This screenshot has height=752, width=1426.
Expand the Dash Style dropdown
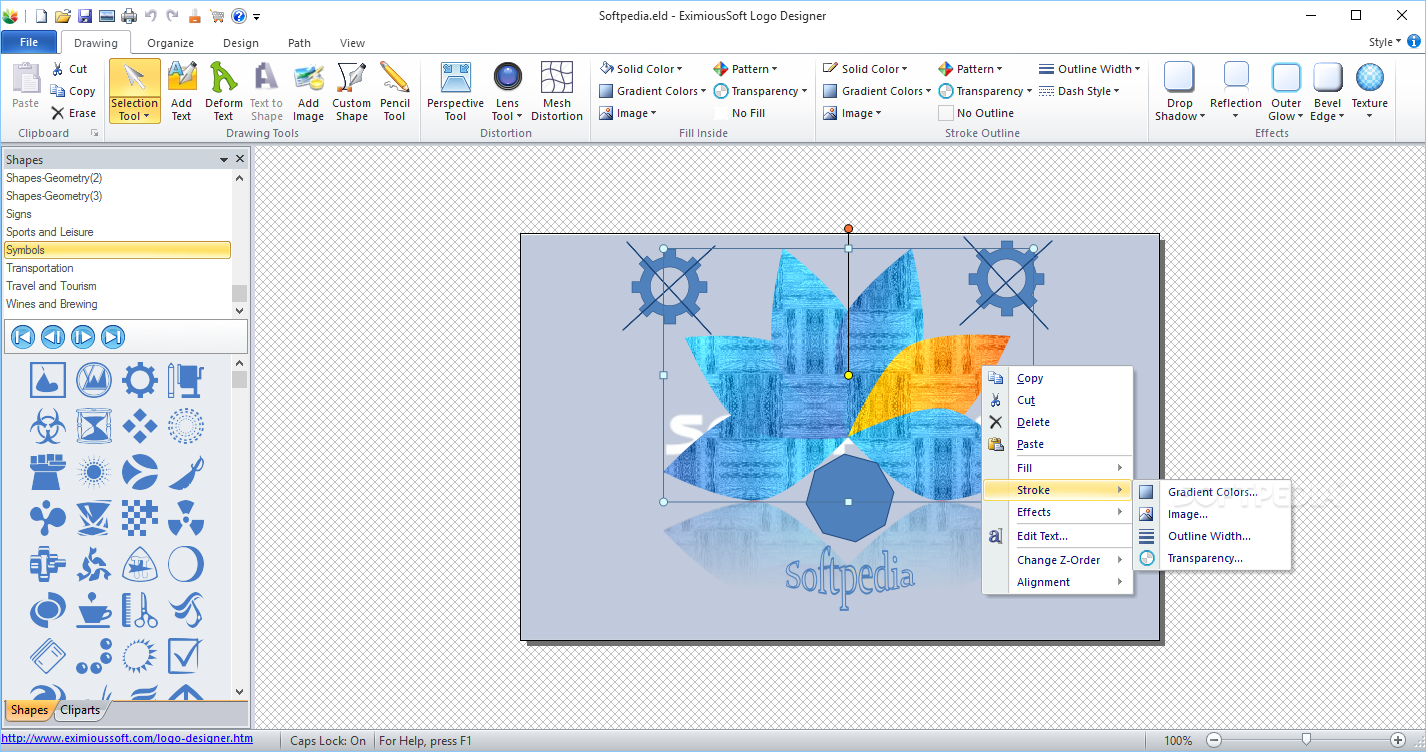click(x=1079, y=91)
